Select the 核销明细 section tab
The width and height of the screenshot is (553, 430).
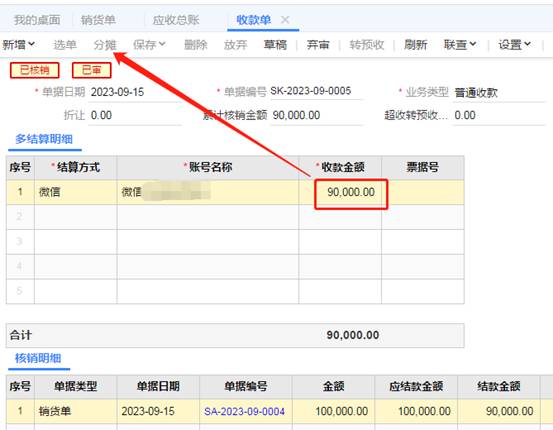pos(38,358)
